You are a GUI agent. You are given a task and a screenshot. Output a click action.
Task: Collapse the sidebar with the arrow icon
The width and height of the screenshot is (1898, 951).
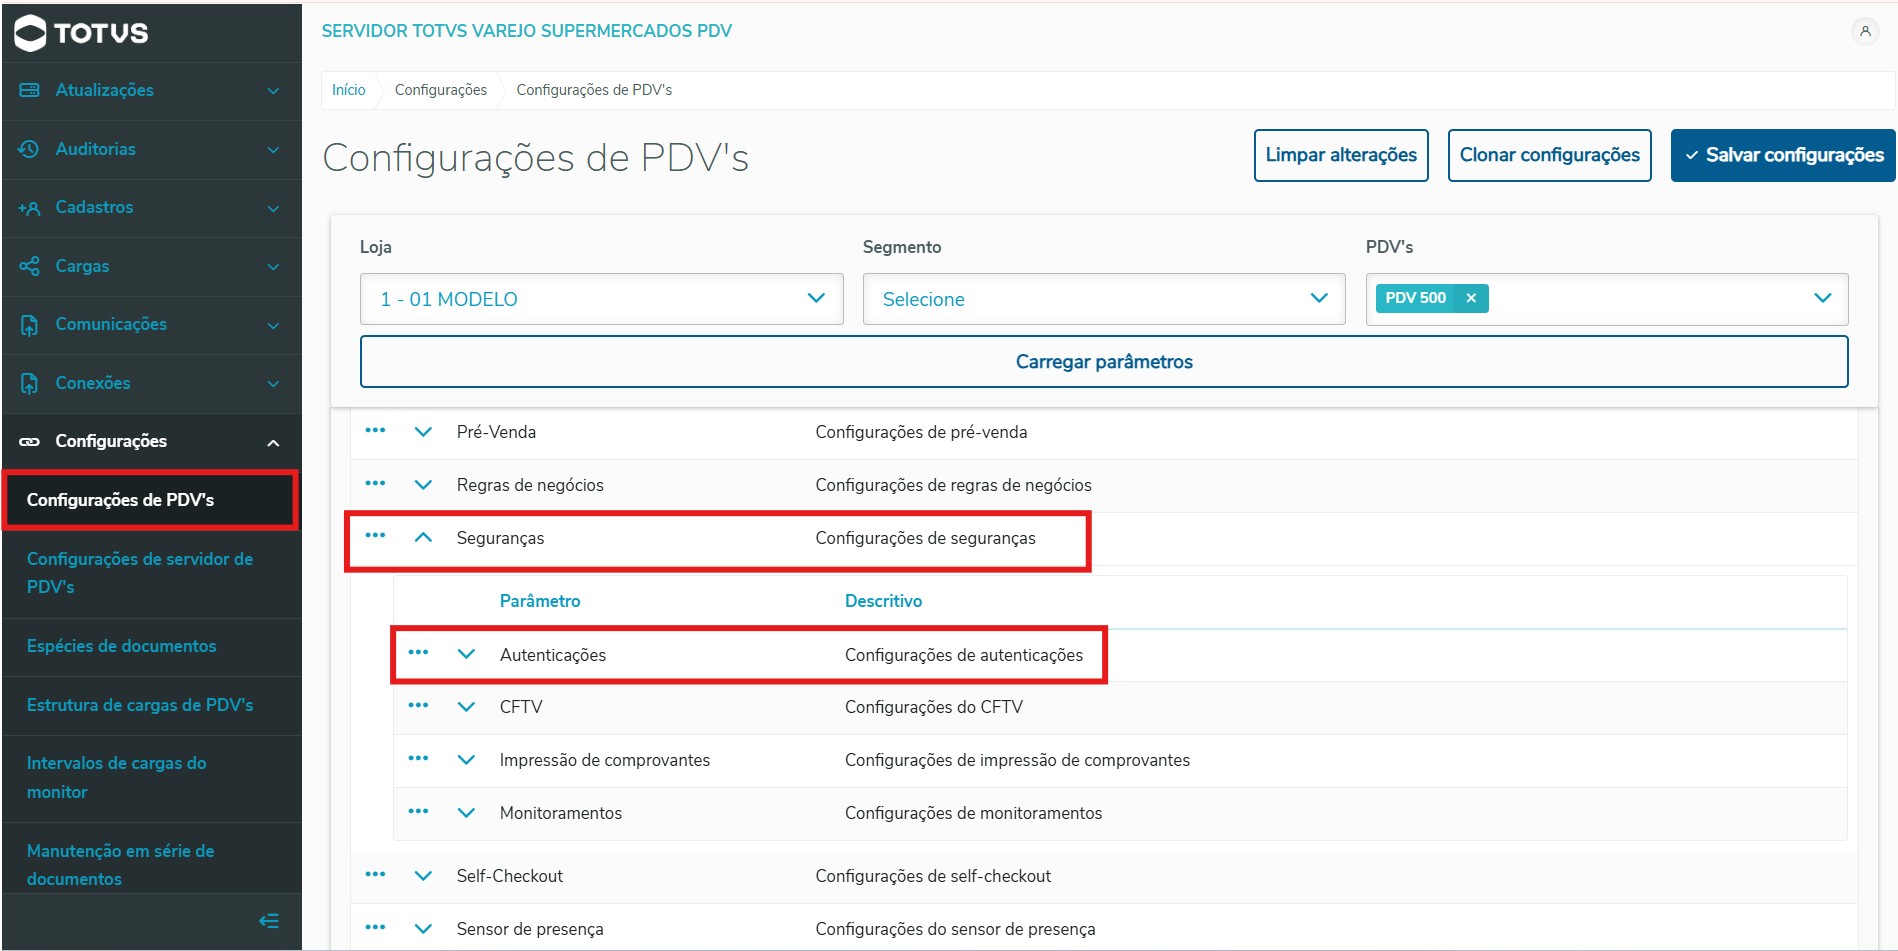(x=269, y=921)
